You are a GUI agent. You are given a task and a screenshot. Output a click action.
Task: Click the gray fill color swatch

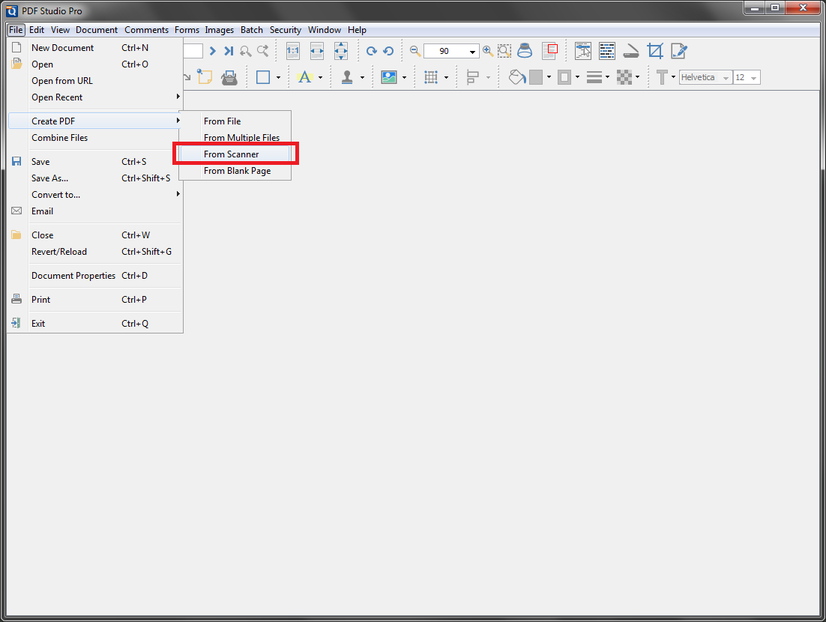coord(536,77)
